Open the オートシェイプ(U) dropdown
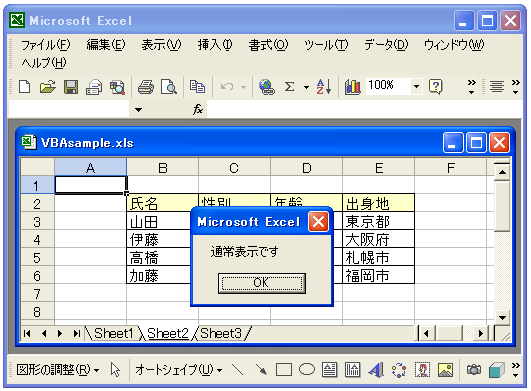 tap(178, 370)
